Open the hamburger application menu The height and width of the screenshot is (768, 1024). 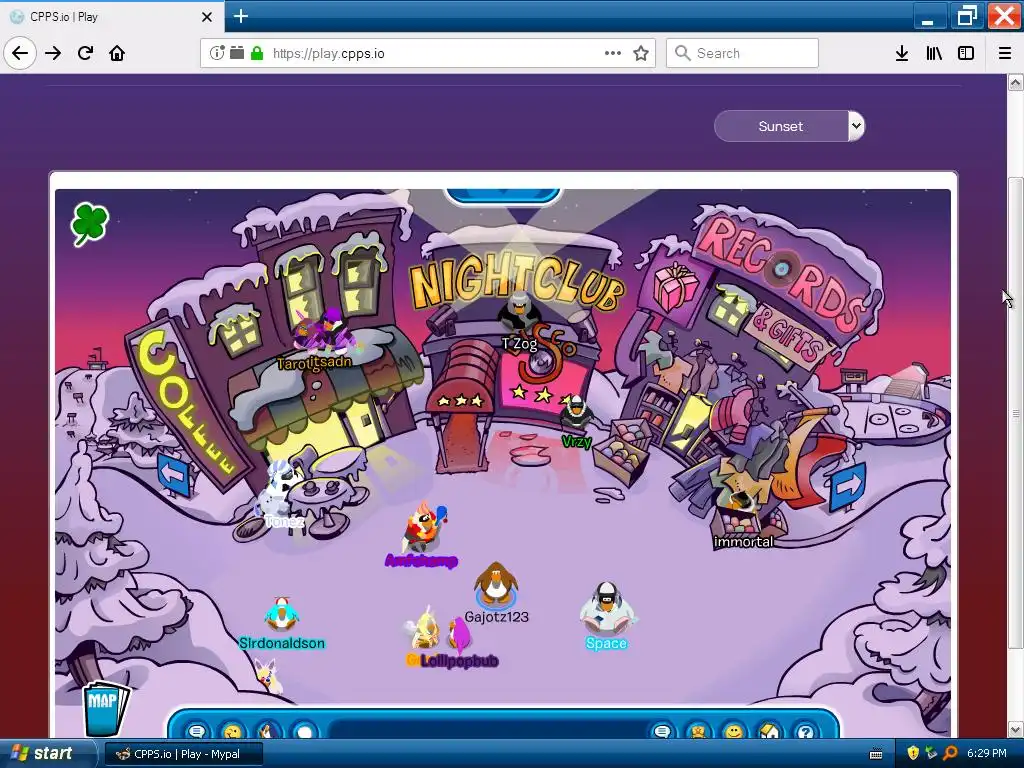click(1004, 53)
